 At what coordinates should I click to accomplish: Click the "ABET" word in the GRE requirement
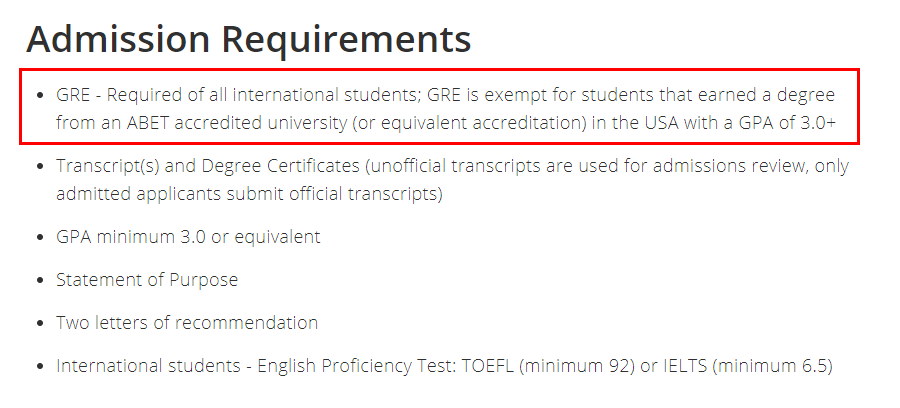click(148, 123)
